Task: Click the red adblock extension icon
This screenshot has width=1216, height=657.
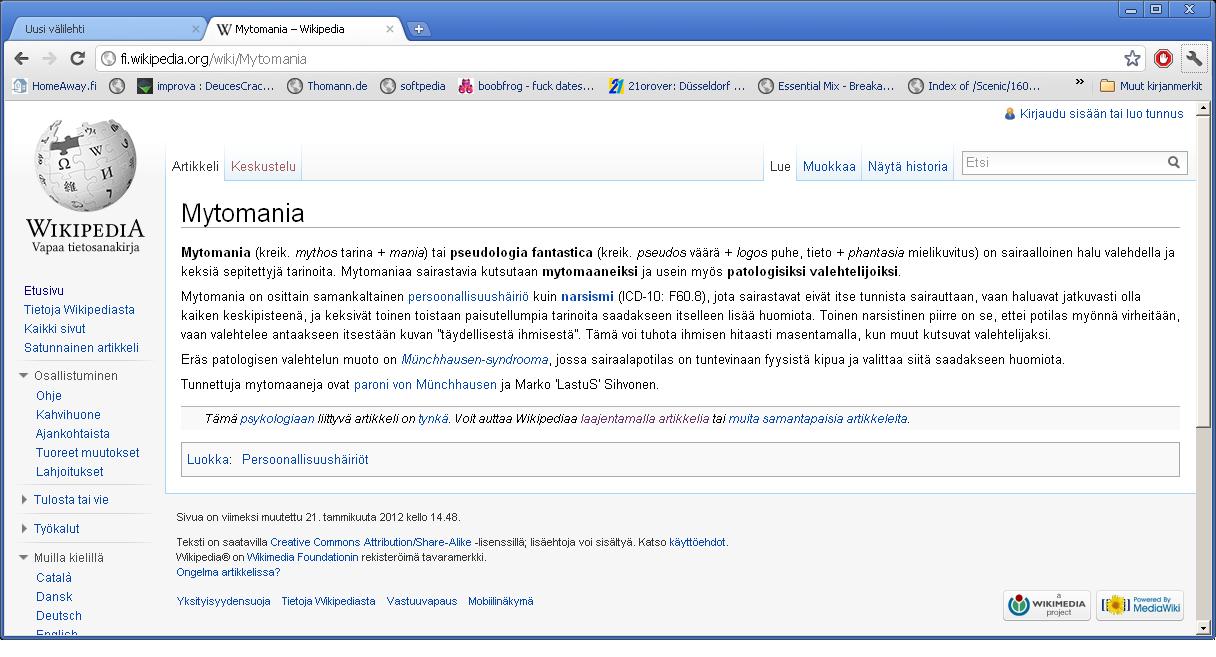Action: click(1163, 59)
